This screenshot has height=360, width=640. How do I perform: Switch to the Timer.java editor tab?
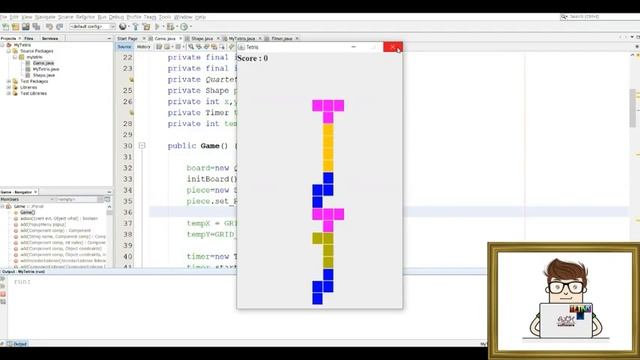(x=282, y=38)
